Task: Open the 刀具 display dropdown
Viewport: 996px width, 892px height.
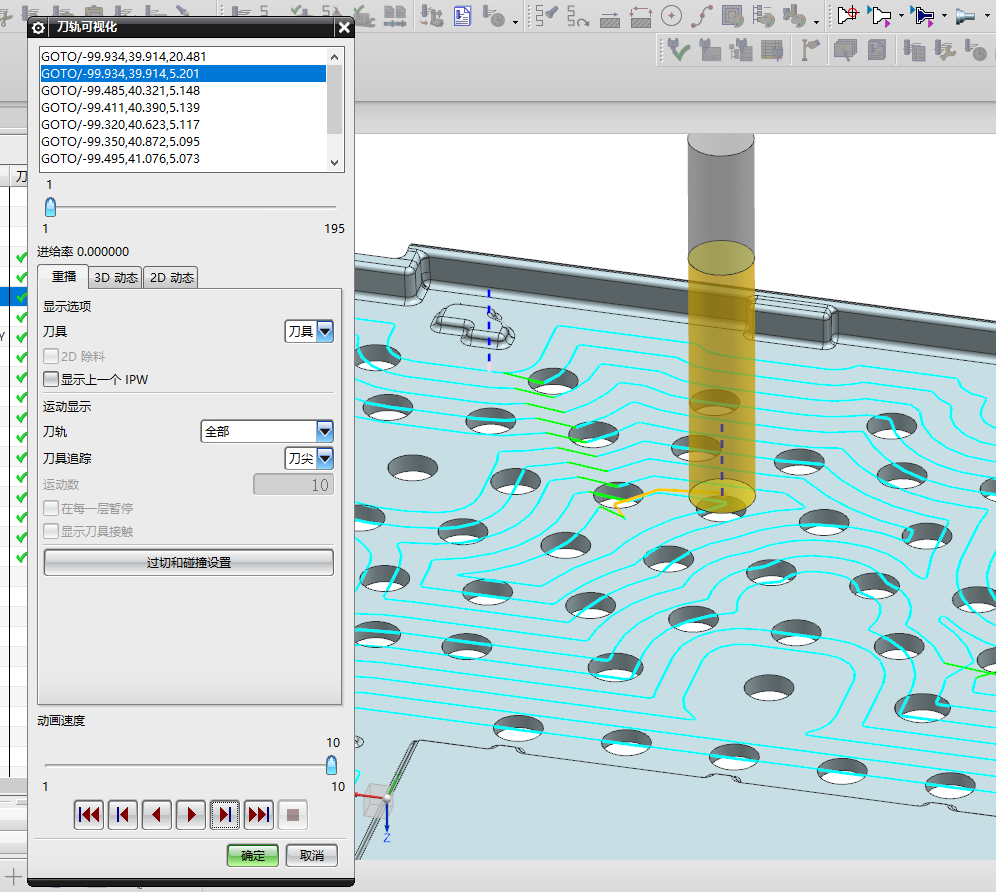Action: (x=309, y=331)
